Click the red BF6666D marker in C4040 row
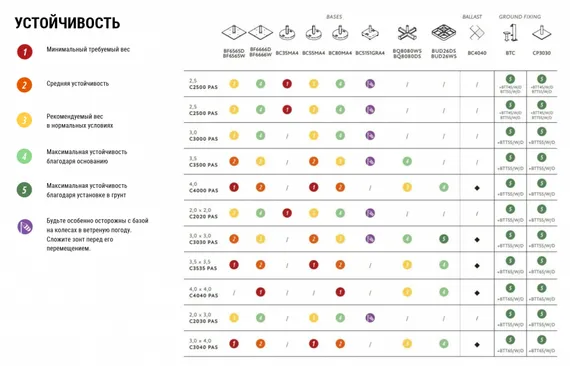Image resolution: width=570 pixels, height=366 pixels. coord(260,292)
